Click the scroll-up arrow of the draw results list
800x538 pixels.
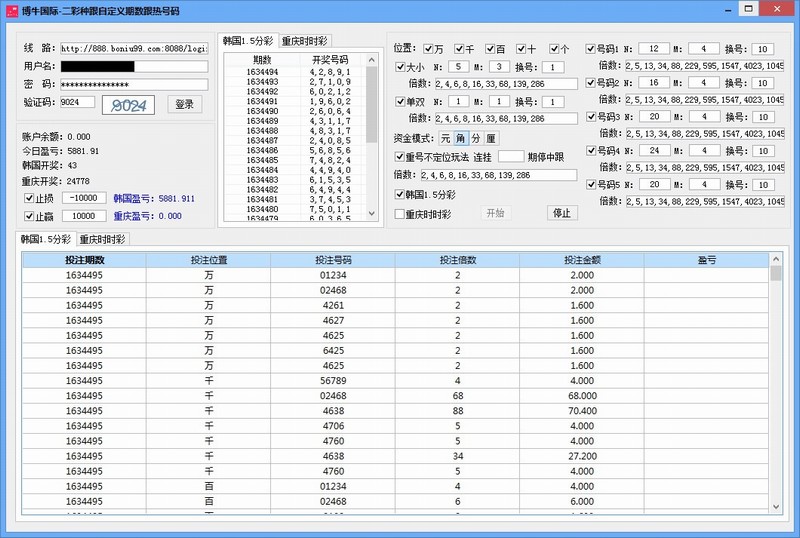372,61
